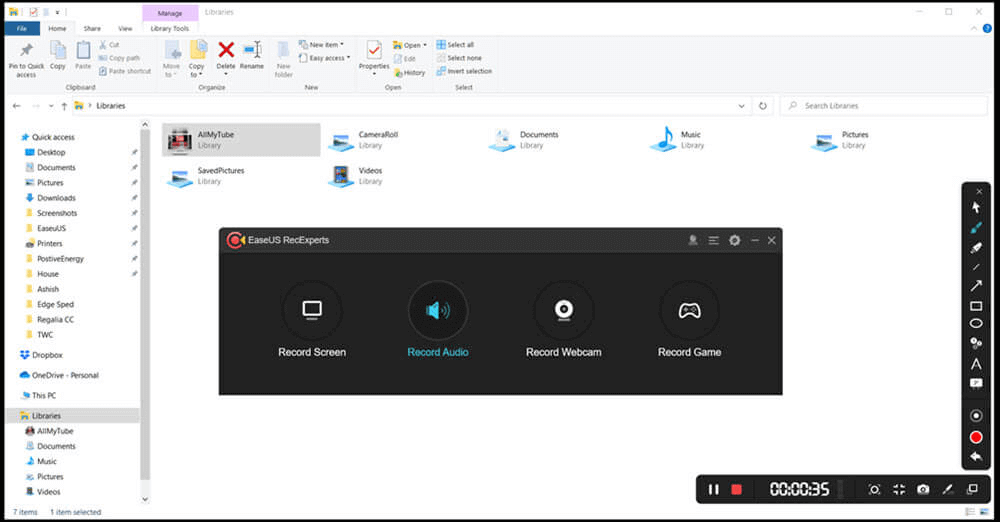Screen dimensions: 1000x522
Task: Go up one folder level
Action: point(64,106)
